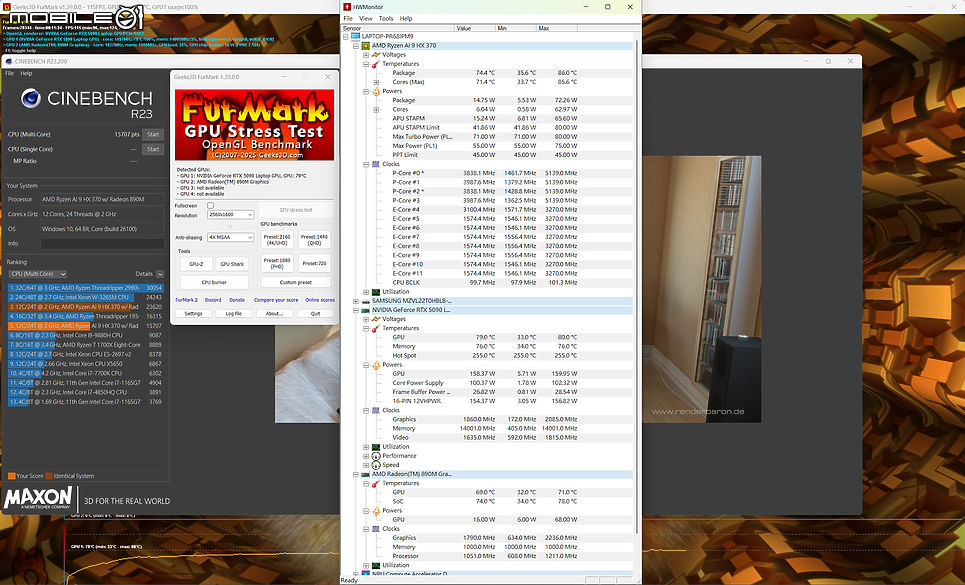The height and width of the screenshot is (585, 965).
Task: Click the Performance gauge icon in HWMonitor
Action: [375, 456]
